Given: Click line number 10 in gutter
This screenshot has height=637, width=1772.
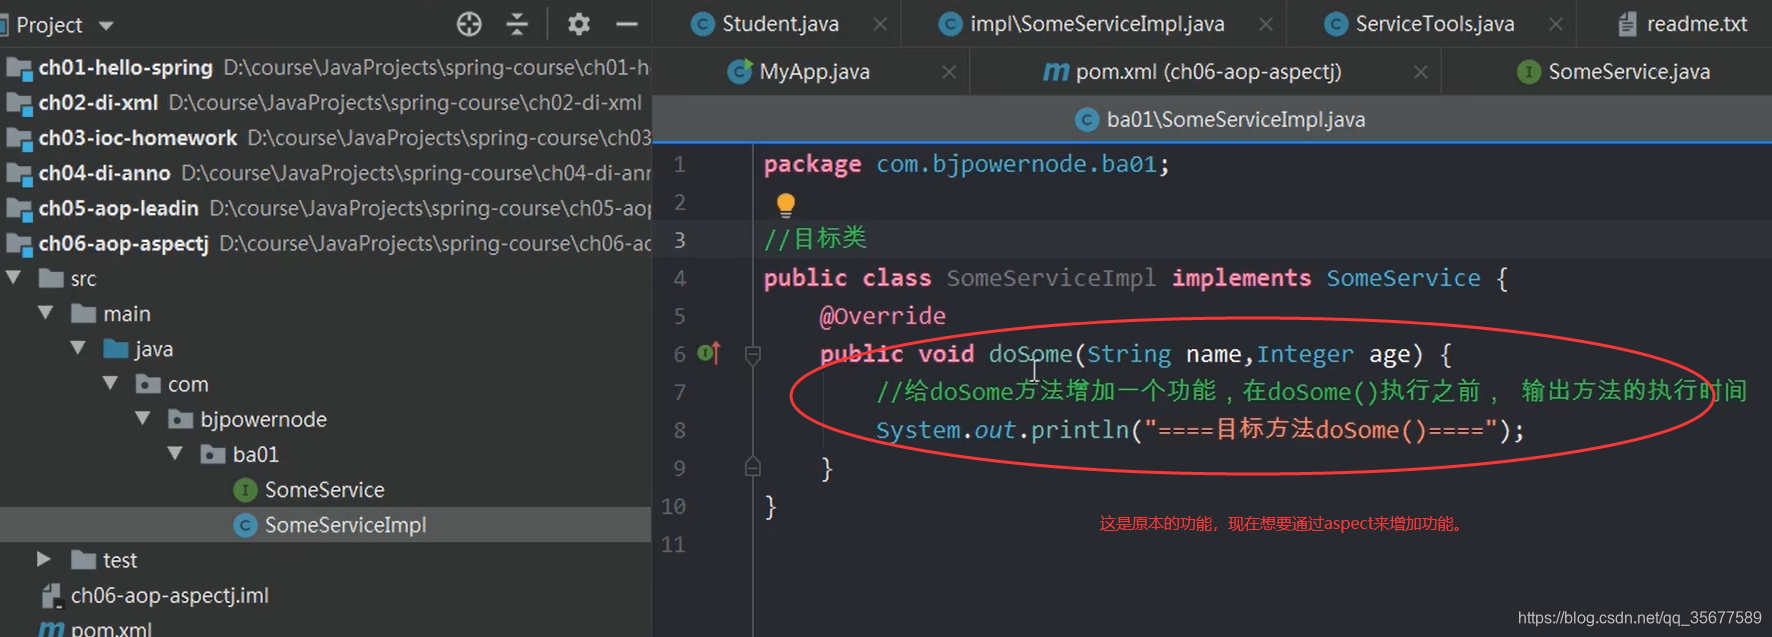Looking at the screenshot, I should 674,506.
